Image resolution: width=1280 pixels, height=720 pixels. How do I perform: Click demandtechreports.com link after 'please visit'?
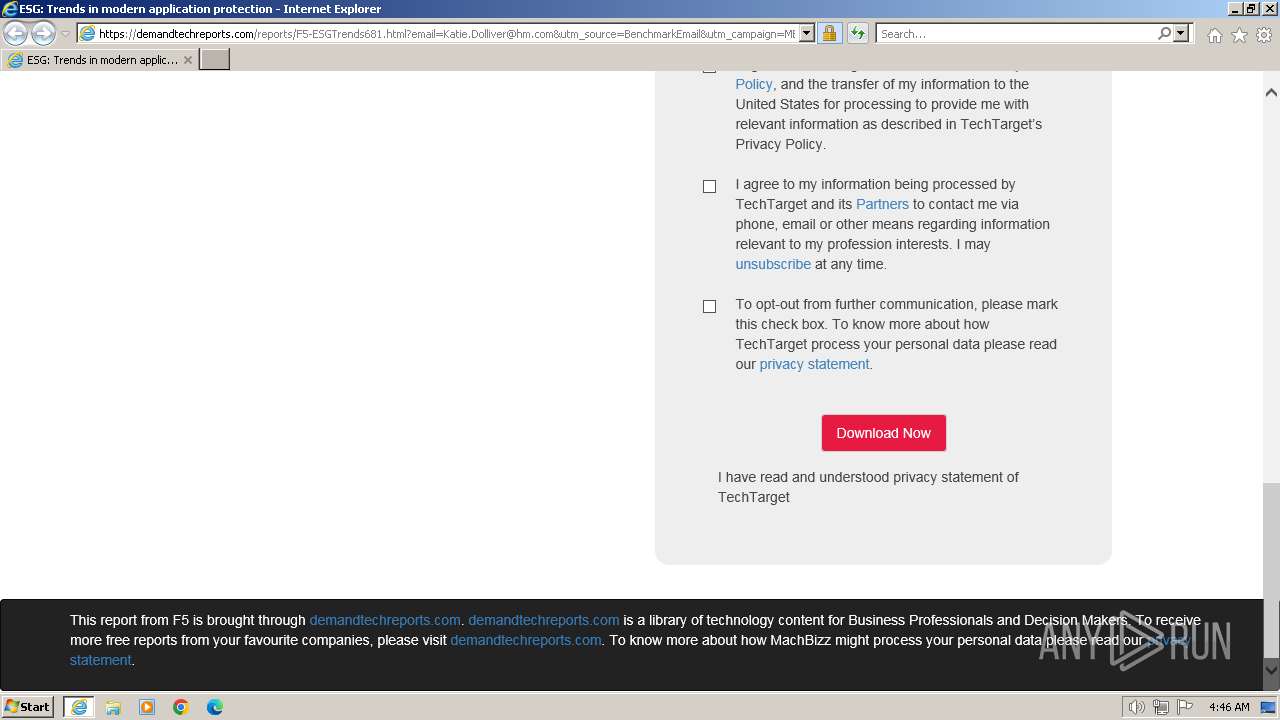(526, 640)
